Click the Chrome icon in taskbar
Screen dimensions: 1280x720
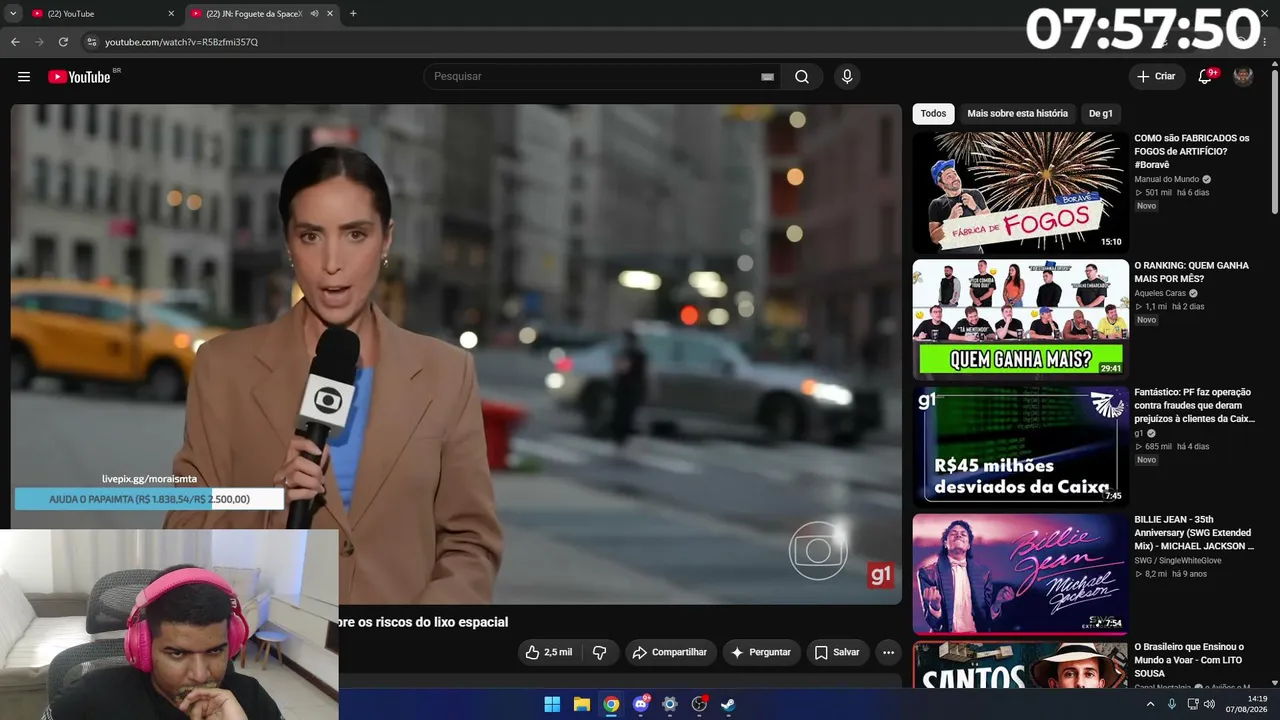611,704
